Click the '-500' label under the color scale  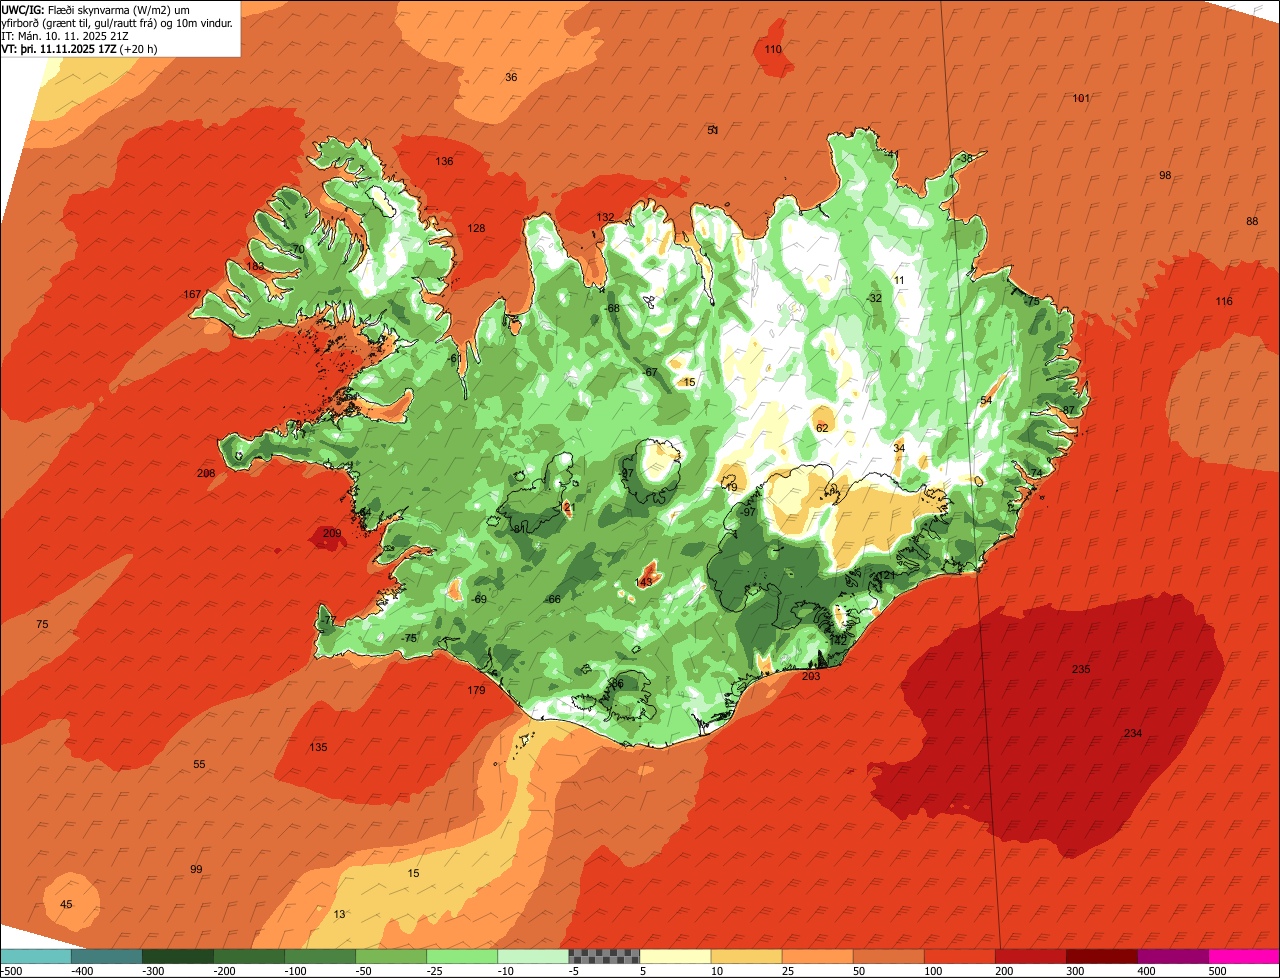click(x=12, y=971)
